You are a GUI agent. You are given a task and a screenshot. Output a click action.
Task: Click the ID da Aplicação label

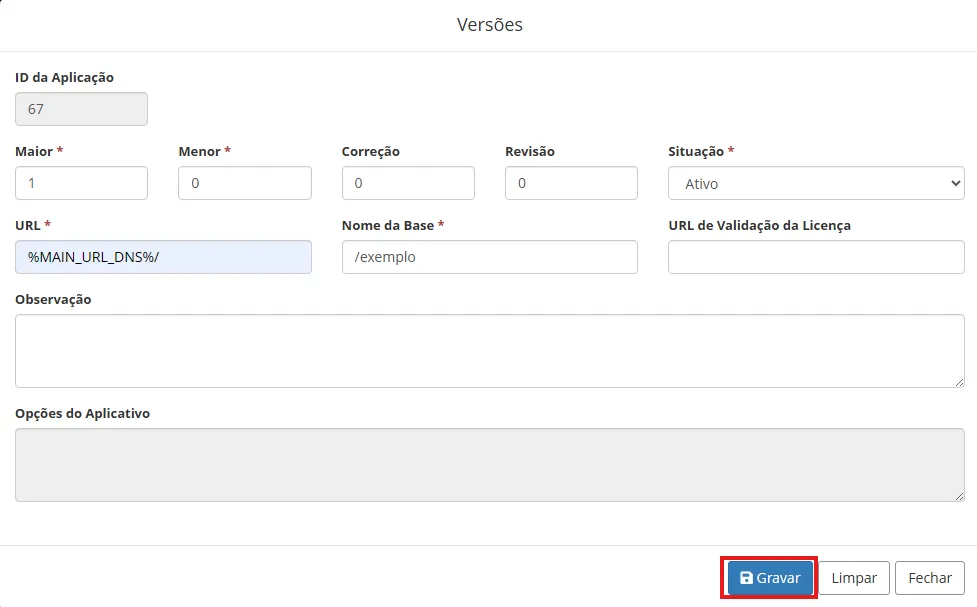(x=65, y=77)
